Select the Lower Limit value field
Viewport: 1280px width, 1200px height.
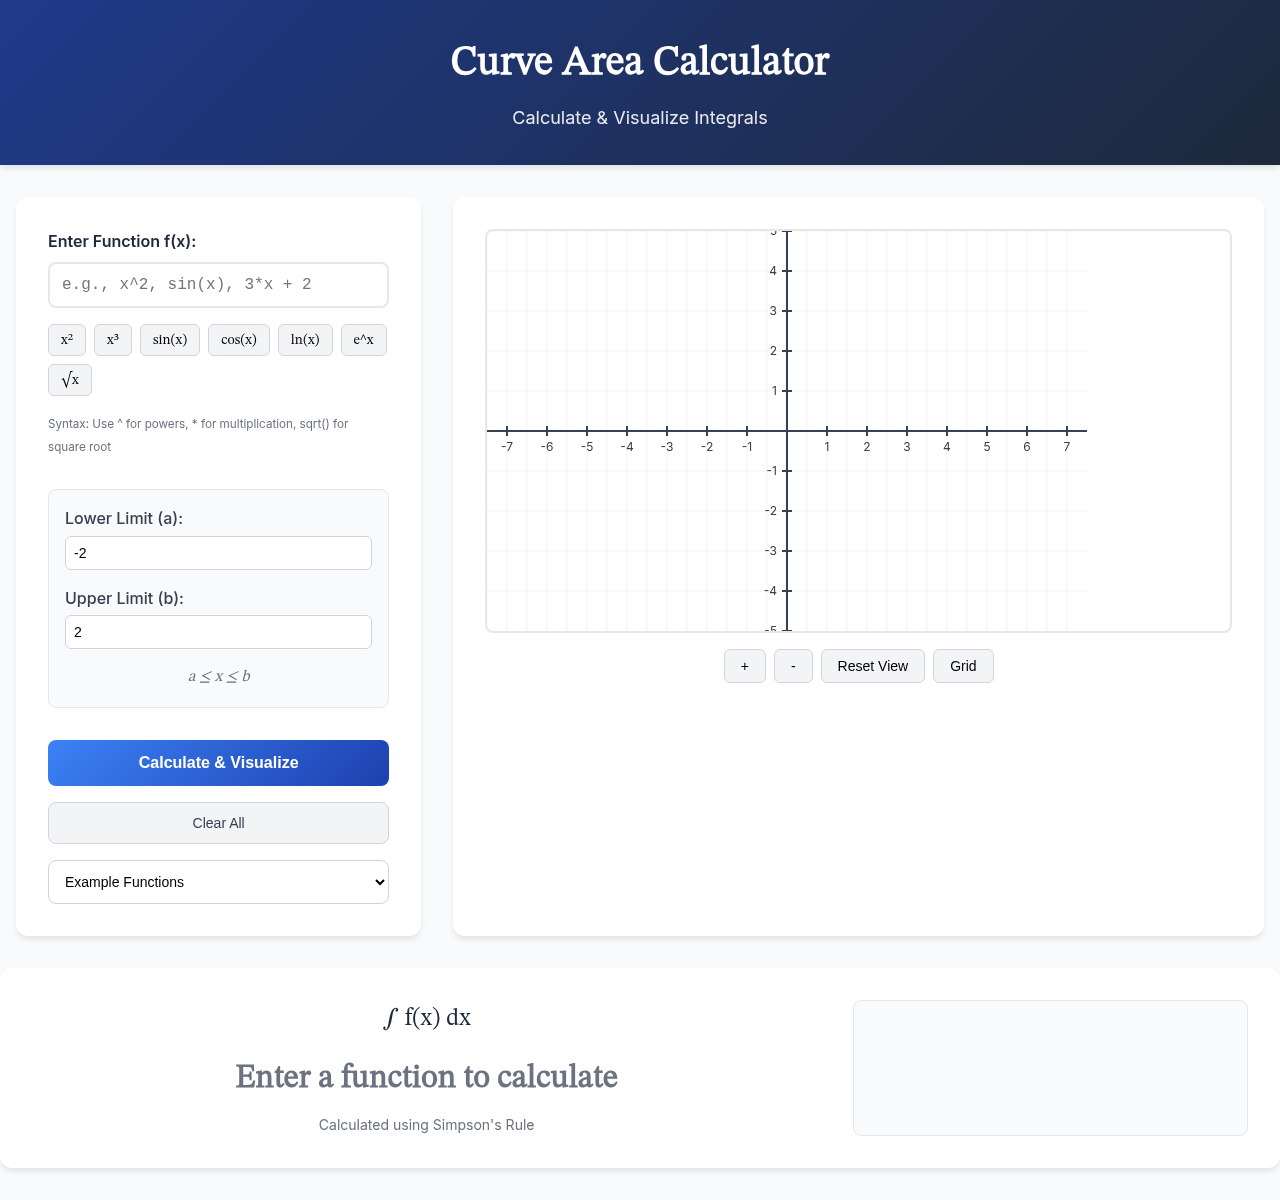[x=218, y=553]
